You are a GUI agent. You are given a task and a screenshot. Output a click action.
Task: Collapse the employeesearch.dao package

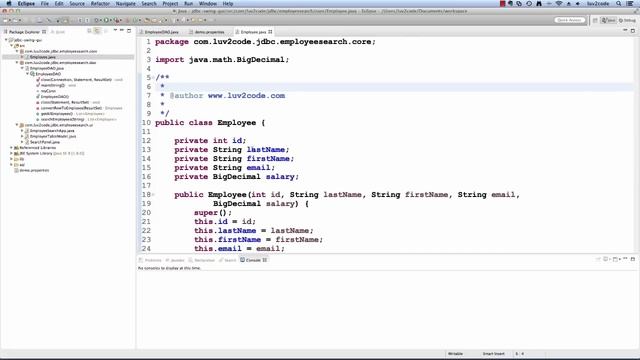click(17, 63)
